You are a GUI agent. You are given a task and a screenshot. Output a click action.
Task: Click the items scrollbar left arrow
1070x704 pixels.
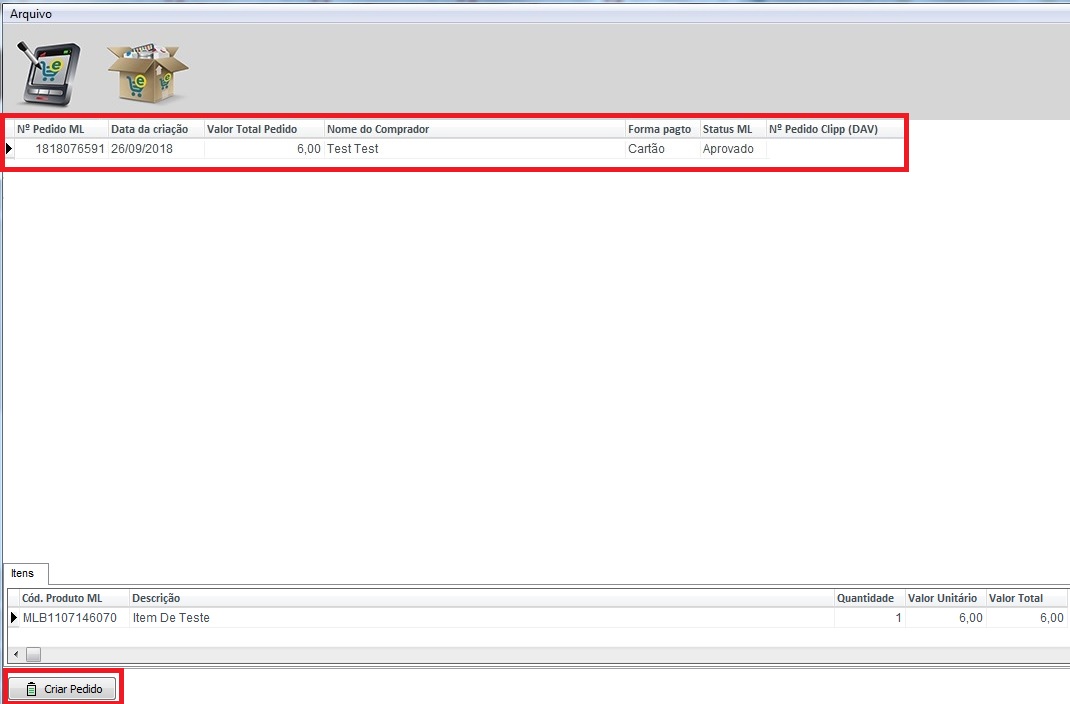tap(15, 655)
